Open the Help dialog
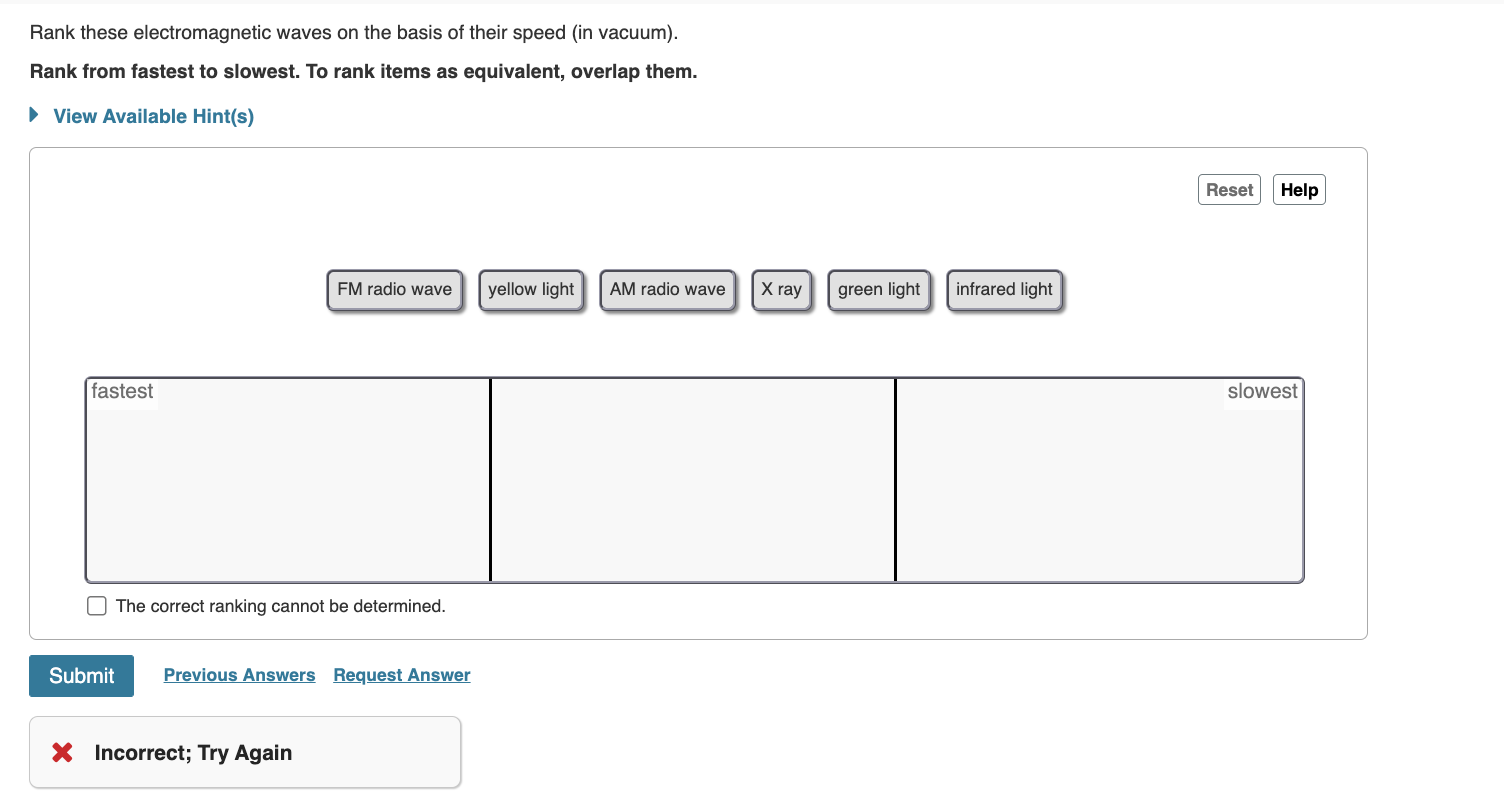 (x=1298, y=189)
